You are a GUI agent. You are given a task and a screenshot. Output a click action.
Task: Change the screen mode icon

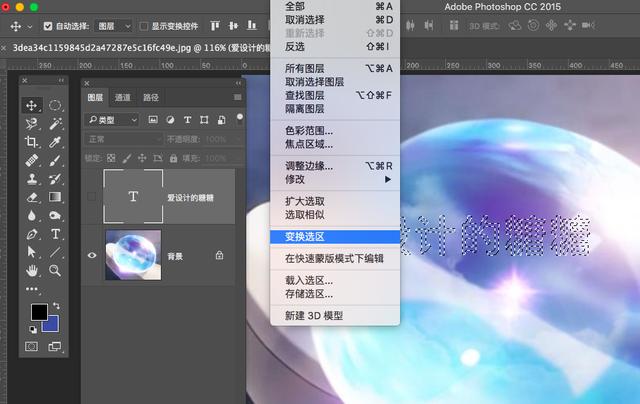tap(55, 346)
